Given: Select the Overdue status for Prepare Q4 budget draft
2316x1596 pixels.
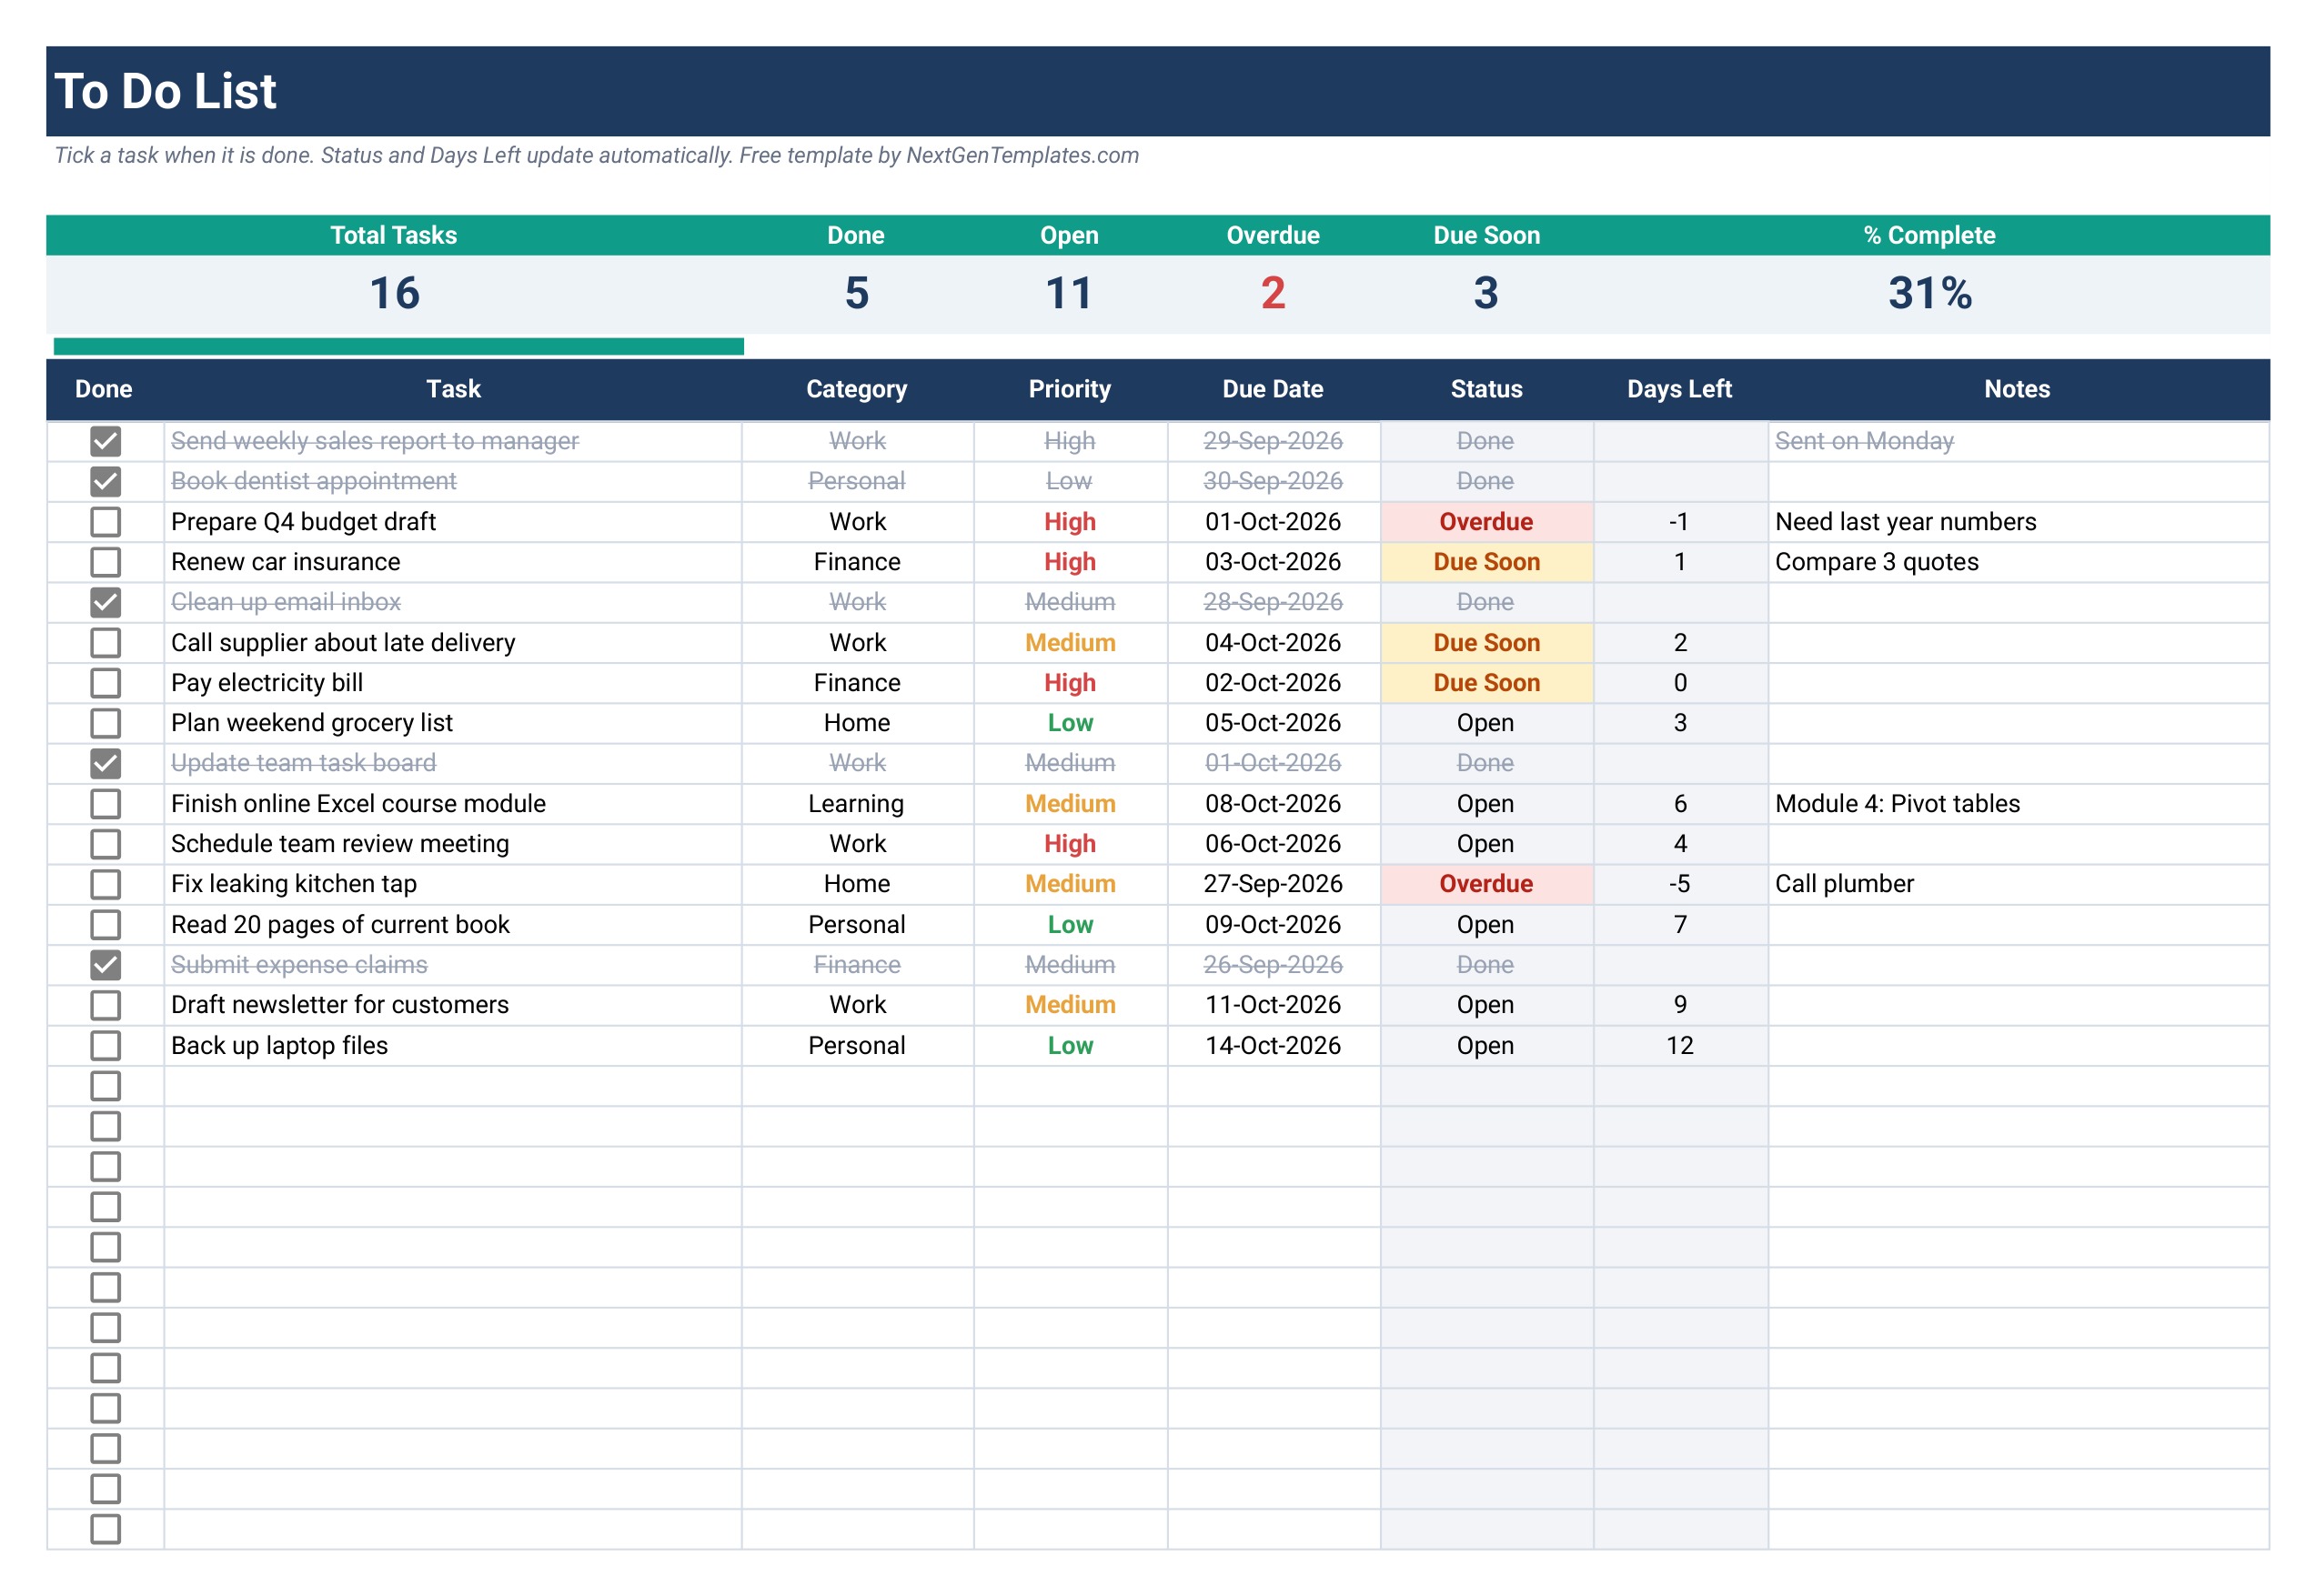Looking at the screenshot, I should point(1486,522).
